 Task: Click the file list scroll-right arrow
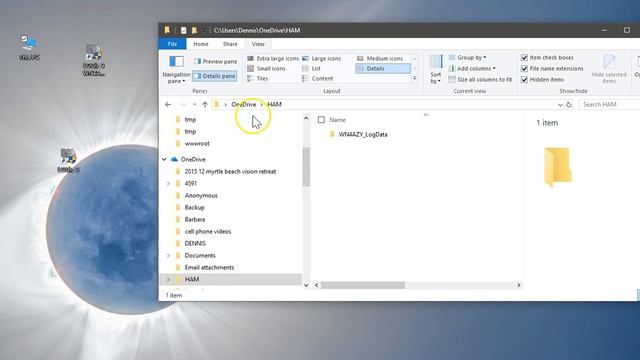(519, 285)
